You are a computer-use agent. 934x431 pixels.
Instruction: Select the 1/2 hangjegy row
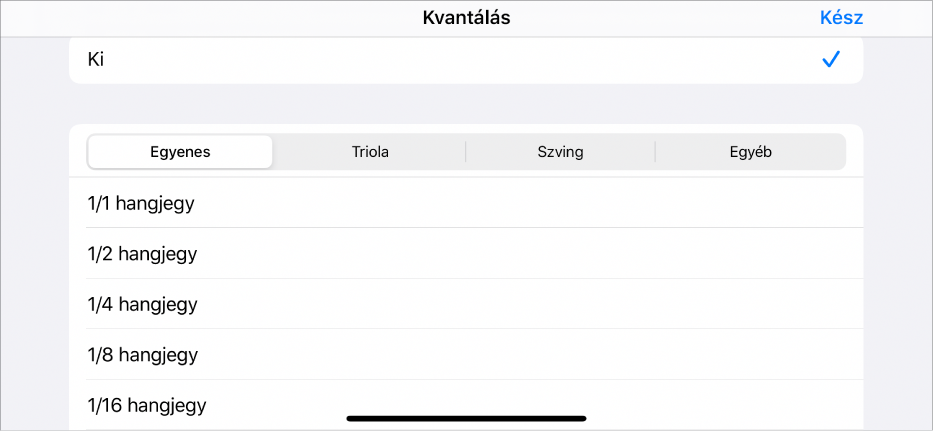pyautogui.click(x=465, y=254)
